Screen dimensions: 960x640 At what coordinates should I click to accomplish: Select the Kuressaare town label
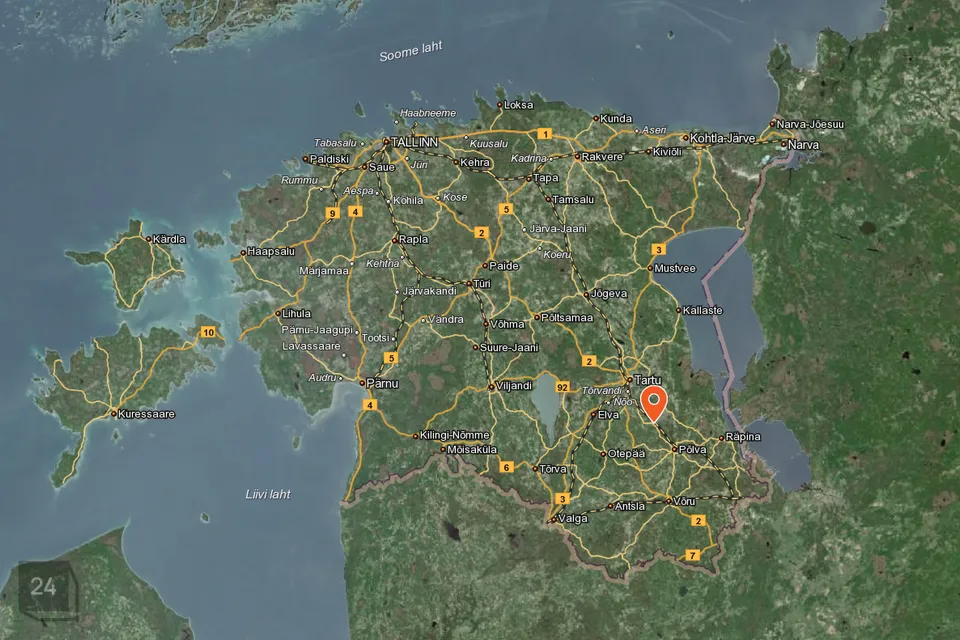point(146,415)
